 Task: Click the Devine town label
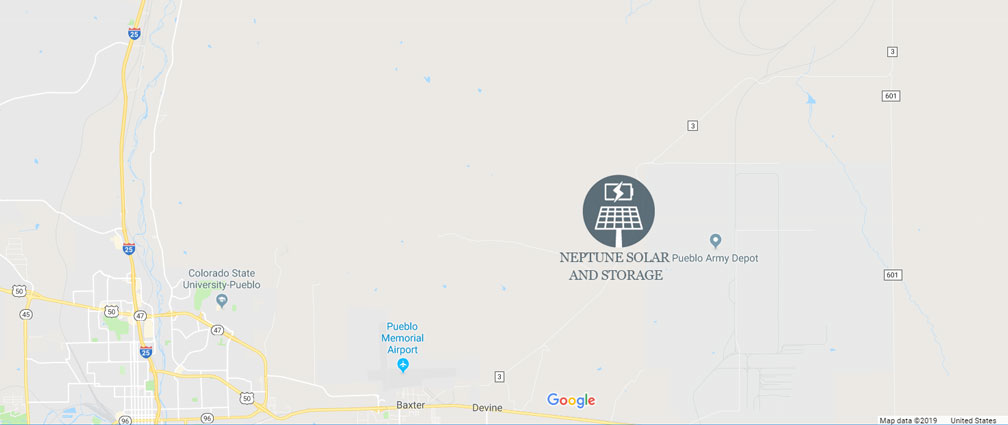point(487,408)
